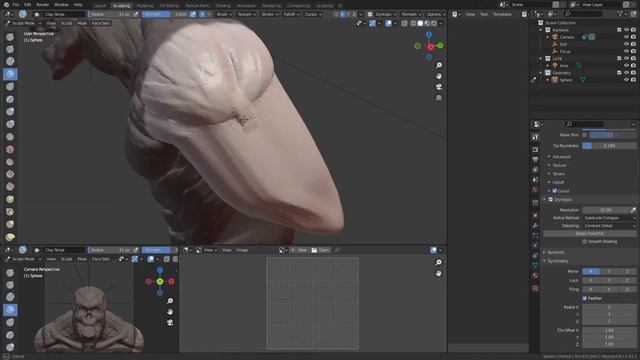The image size is (640, 360).
Task: Open the Tool properties tab icon
Action: (535, 138)
